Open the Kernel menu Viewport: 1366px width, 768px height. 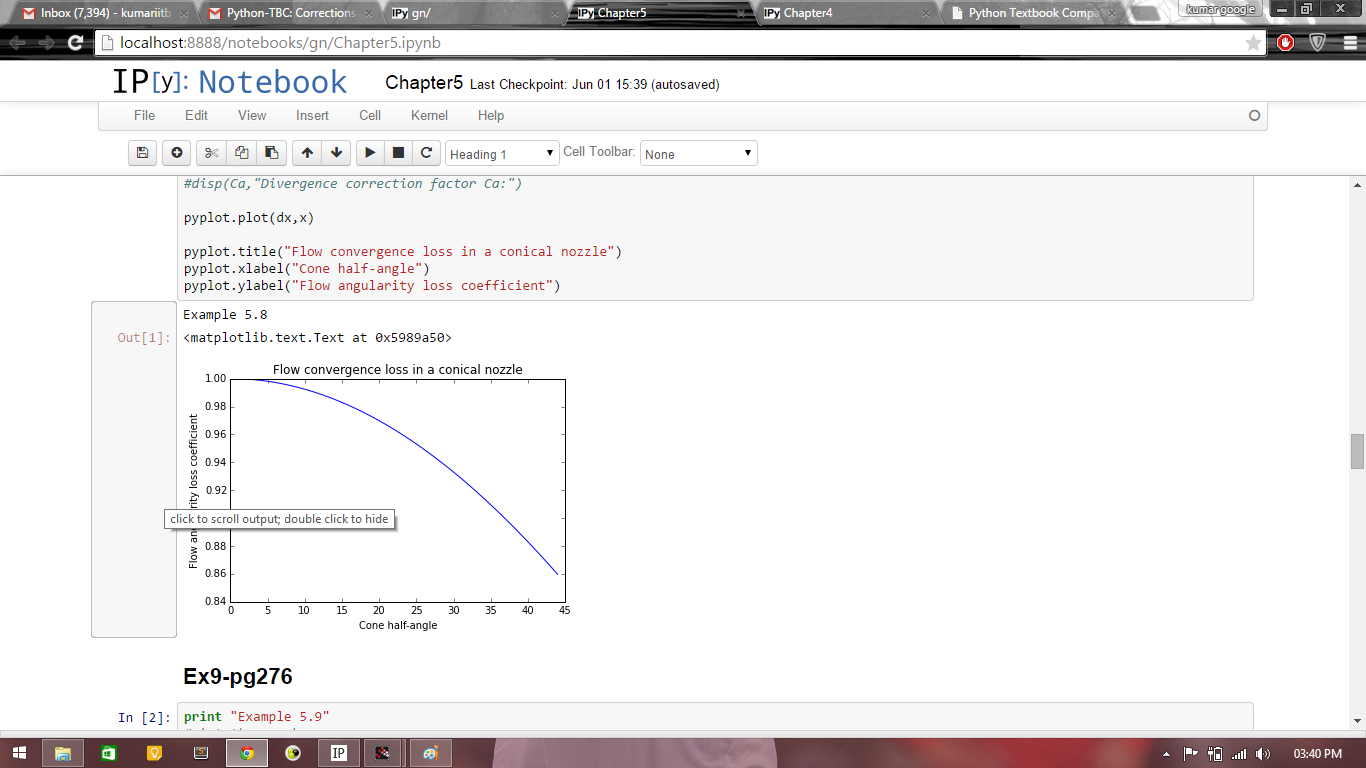click(x=429, y=115)
